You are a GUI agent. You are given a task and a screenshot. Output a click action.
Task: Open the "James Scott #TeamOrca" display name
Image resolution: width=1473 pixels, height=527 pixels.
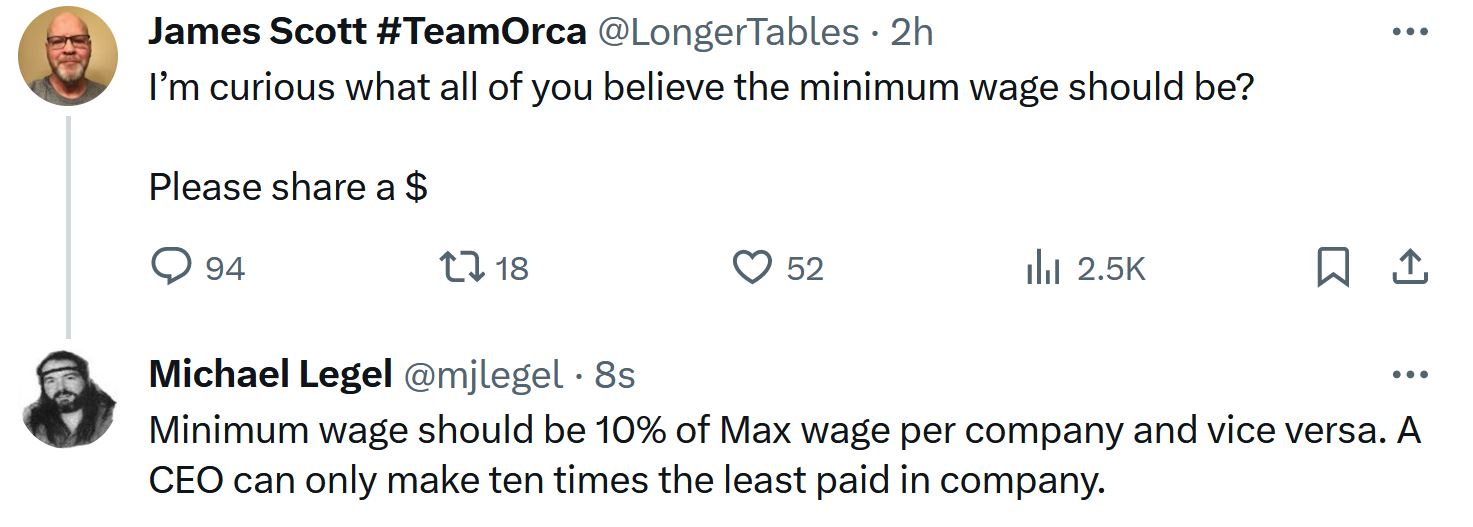tap(367, 32)
